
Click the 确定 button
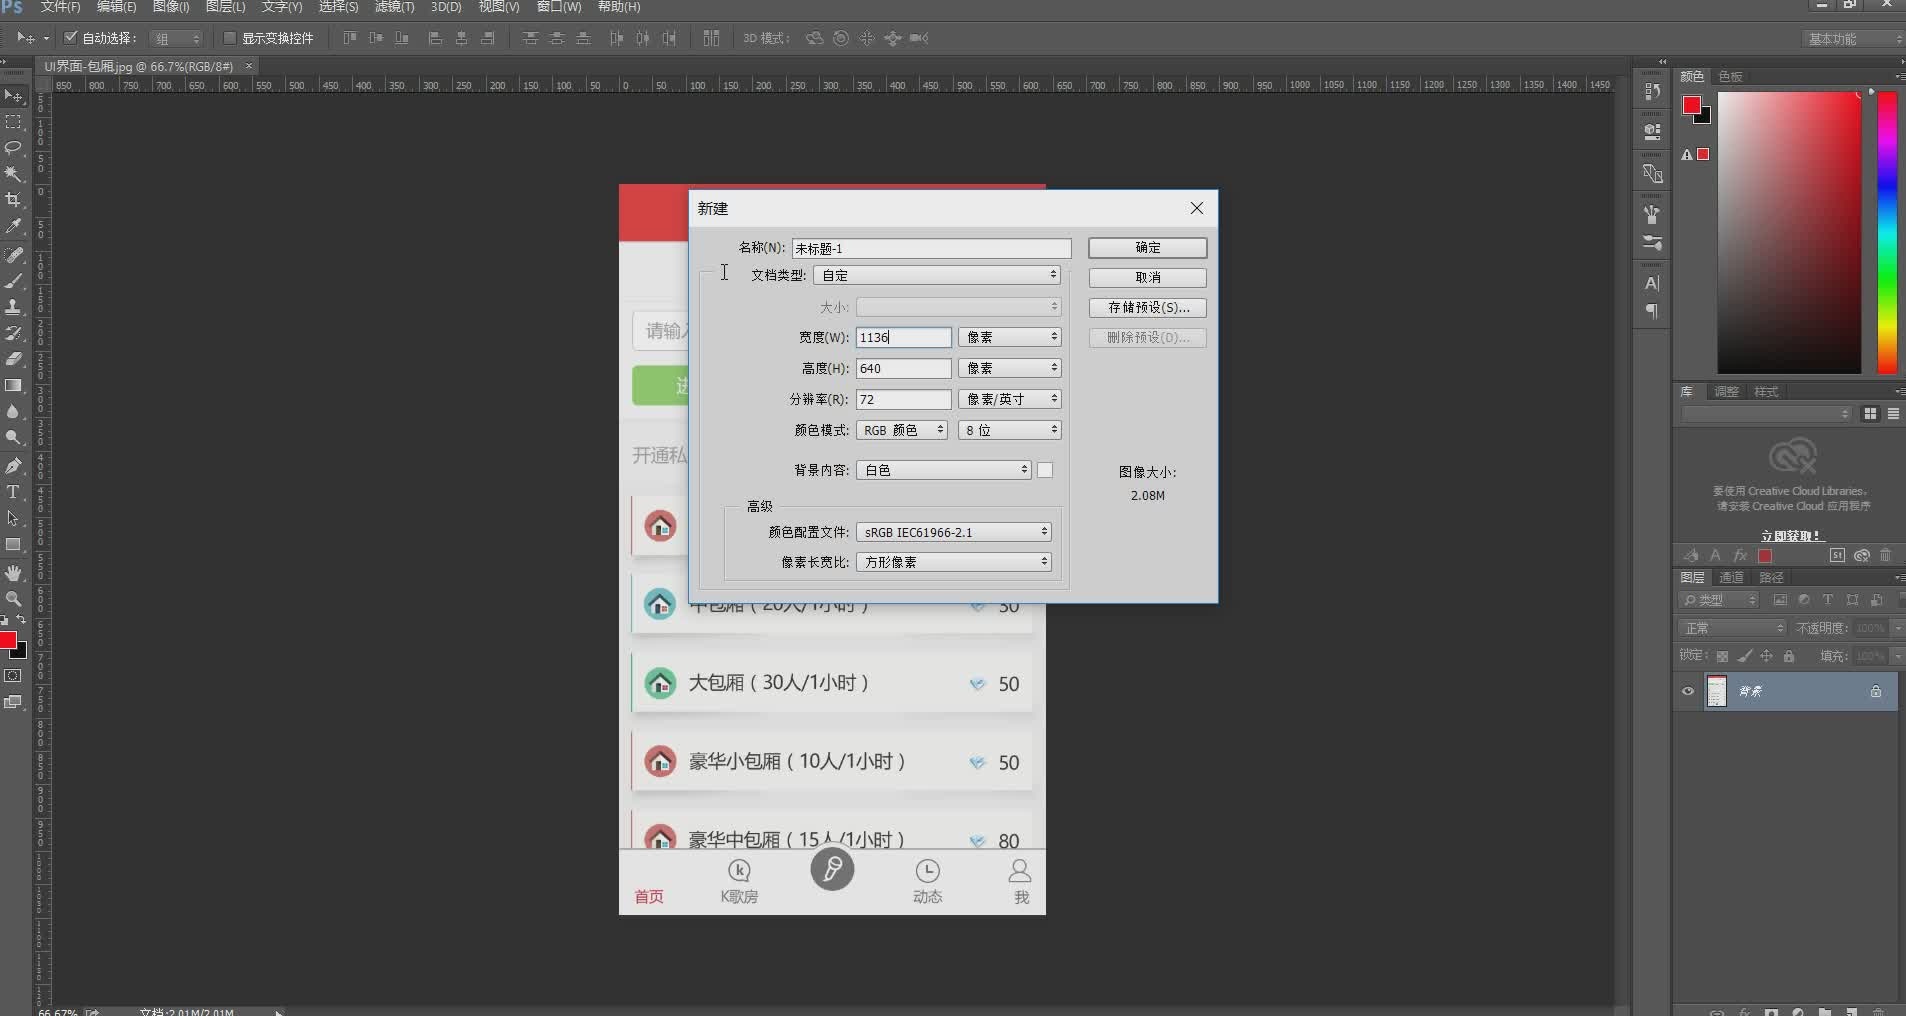click(x=1147, y=247)
